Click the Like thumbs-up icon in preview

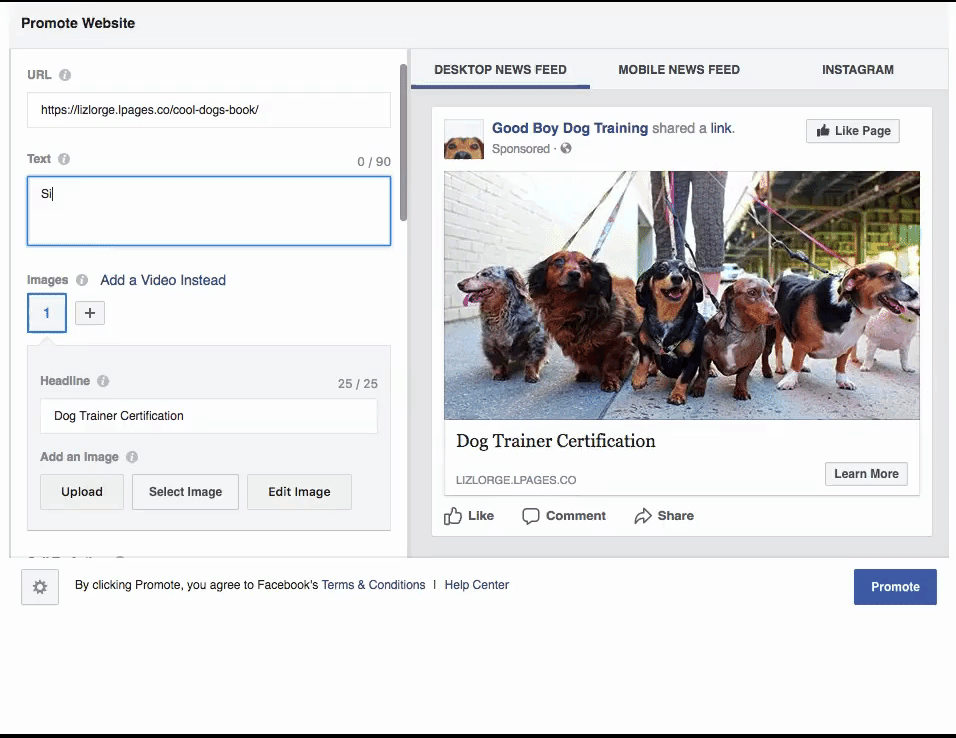[x=452, y=516]
